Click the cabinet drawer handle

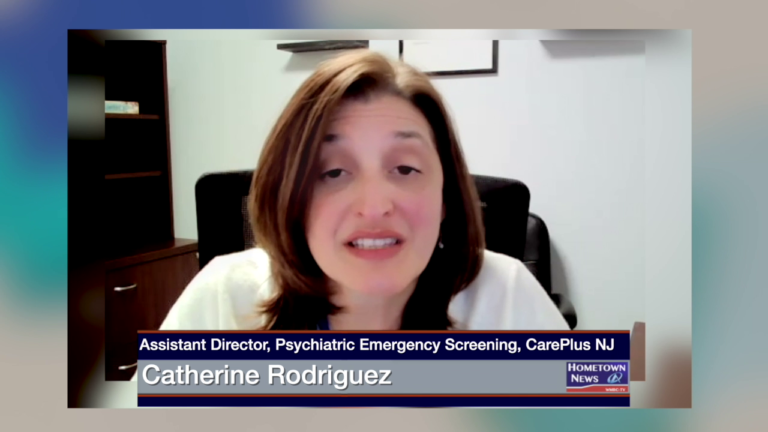124,288
